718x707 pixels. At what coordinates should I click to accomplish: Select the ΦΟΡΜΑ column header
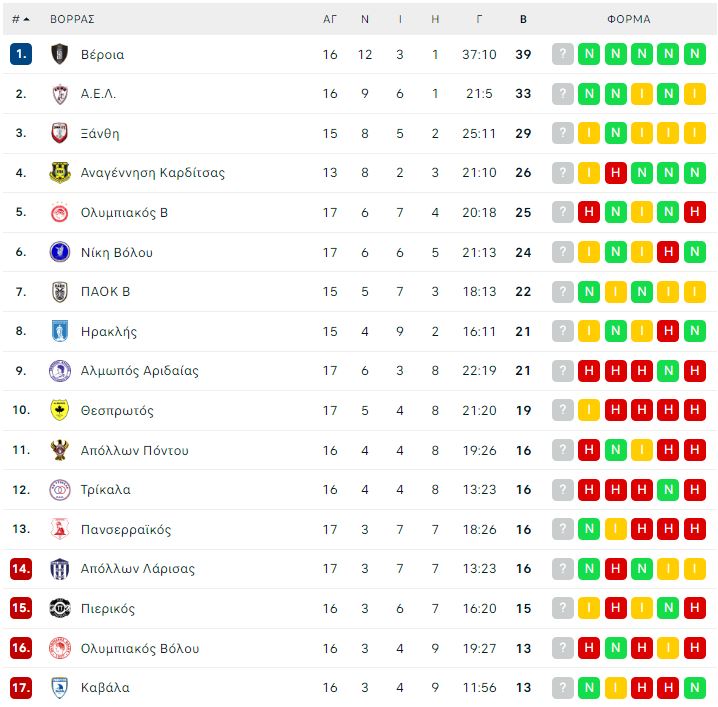(629, 19)
